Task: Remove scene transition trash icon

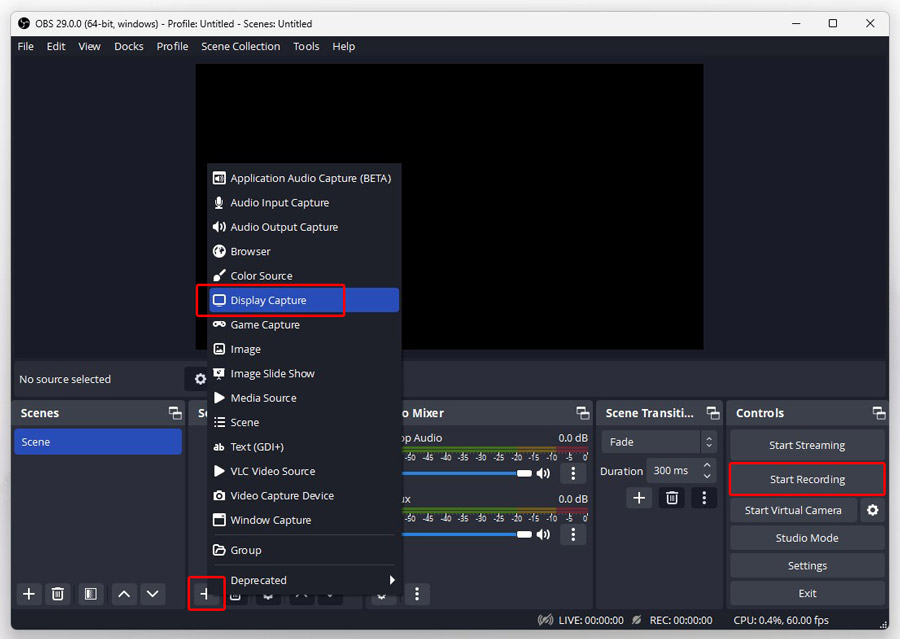Action: tap(672, 498)
